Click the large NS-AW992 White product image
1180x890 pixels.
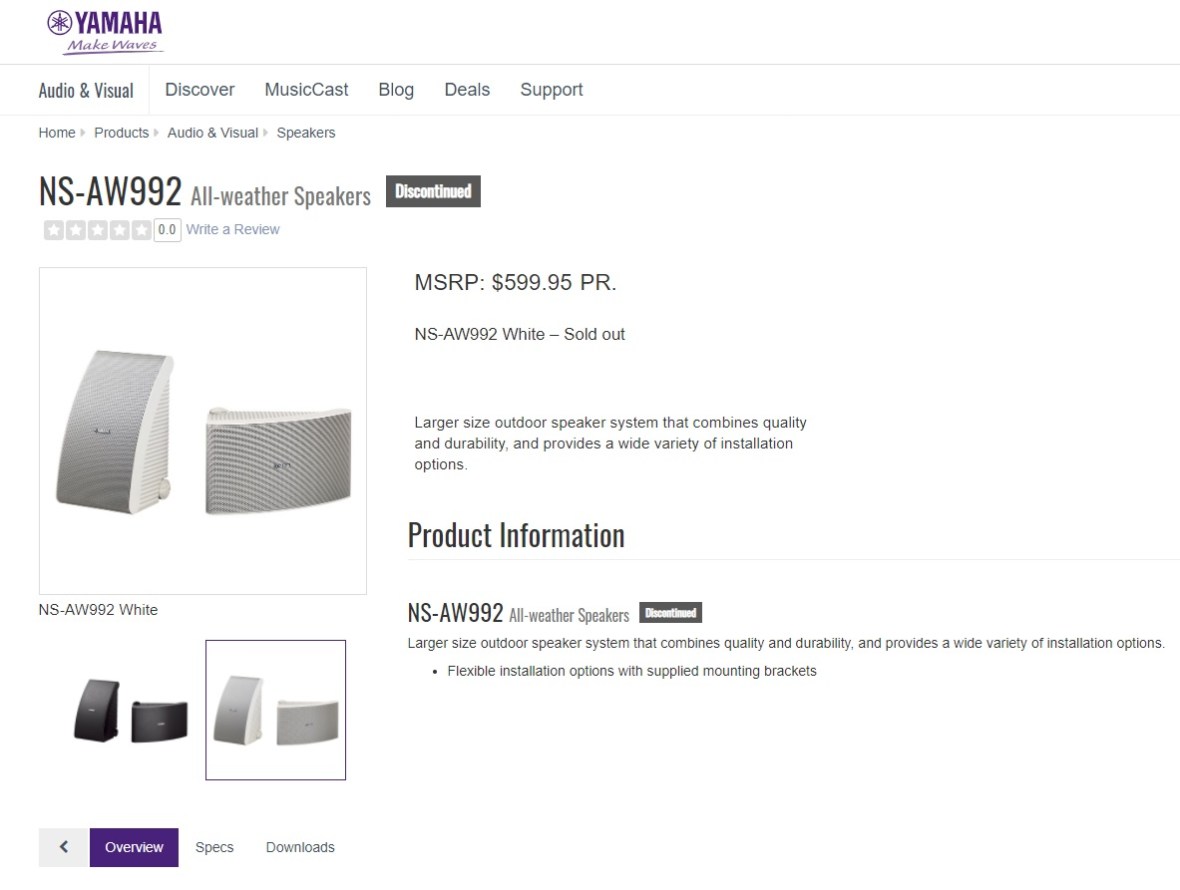pos(203,431)
